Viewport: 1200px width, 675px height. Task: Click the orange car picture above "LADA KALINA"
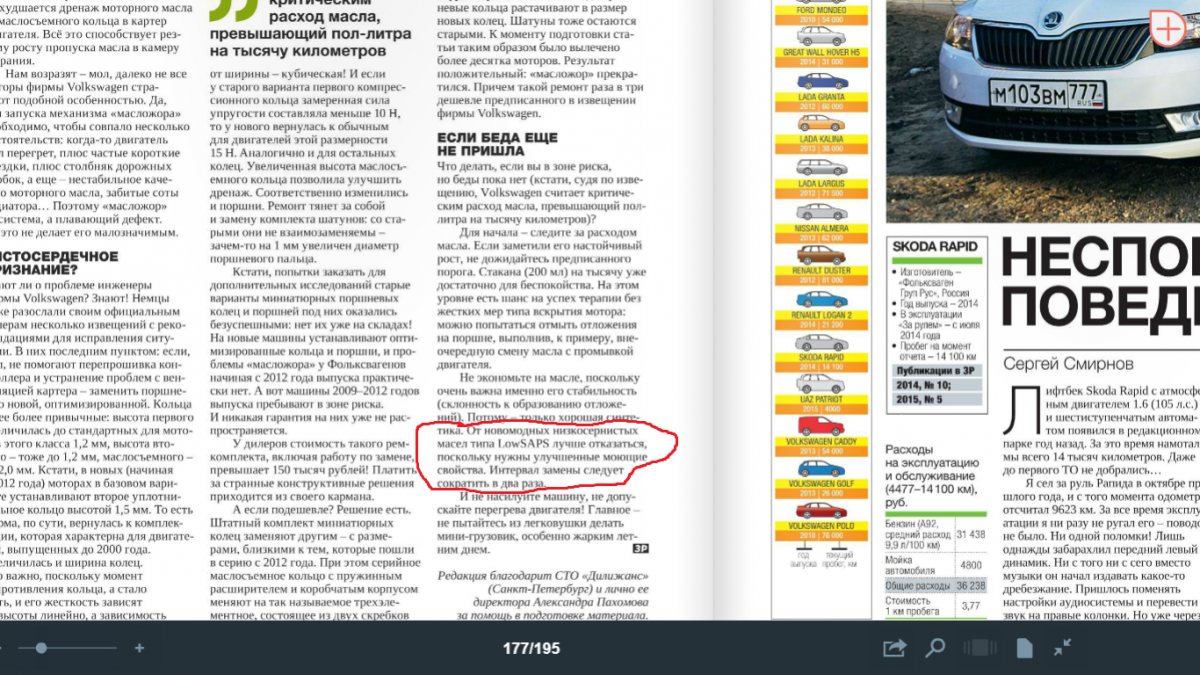tap(821, 124)
